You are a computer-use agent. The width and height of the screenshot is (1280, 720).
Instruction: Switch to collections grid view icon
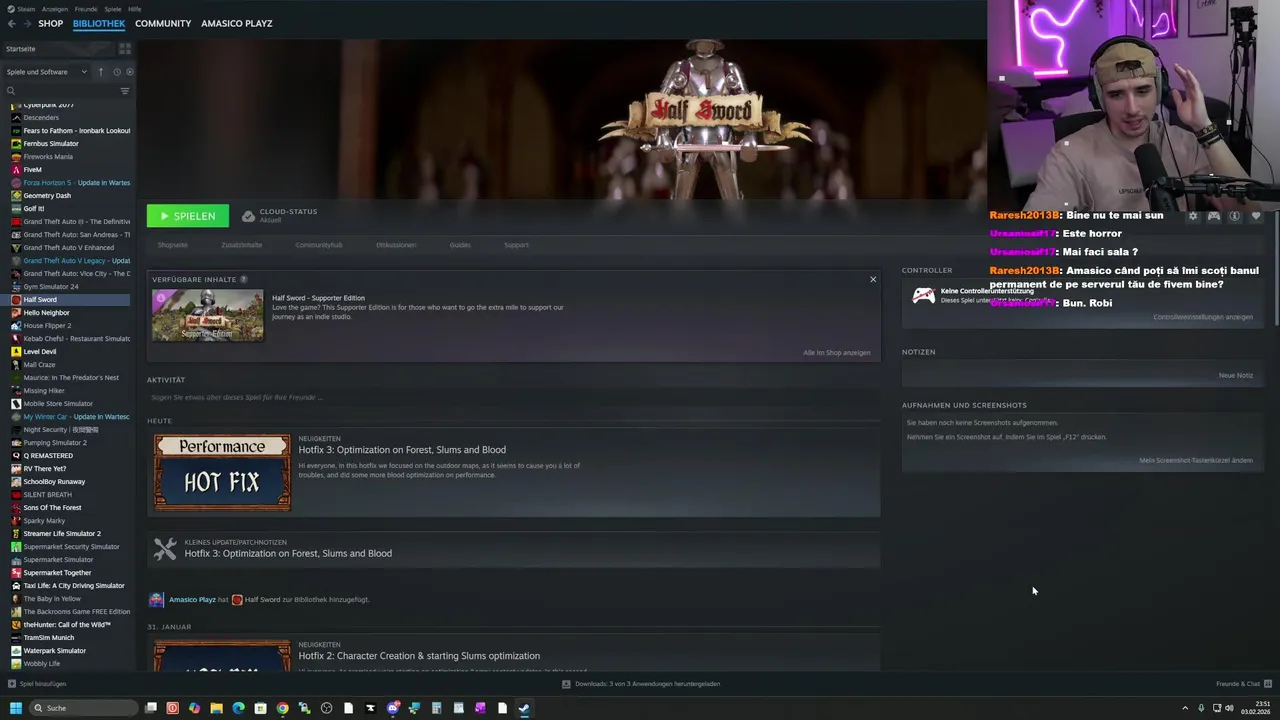tap(125, 49)
